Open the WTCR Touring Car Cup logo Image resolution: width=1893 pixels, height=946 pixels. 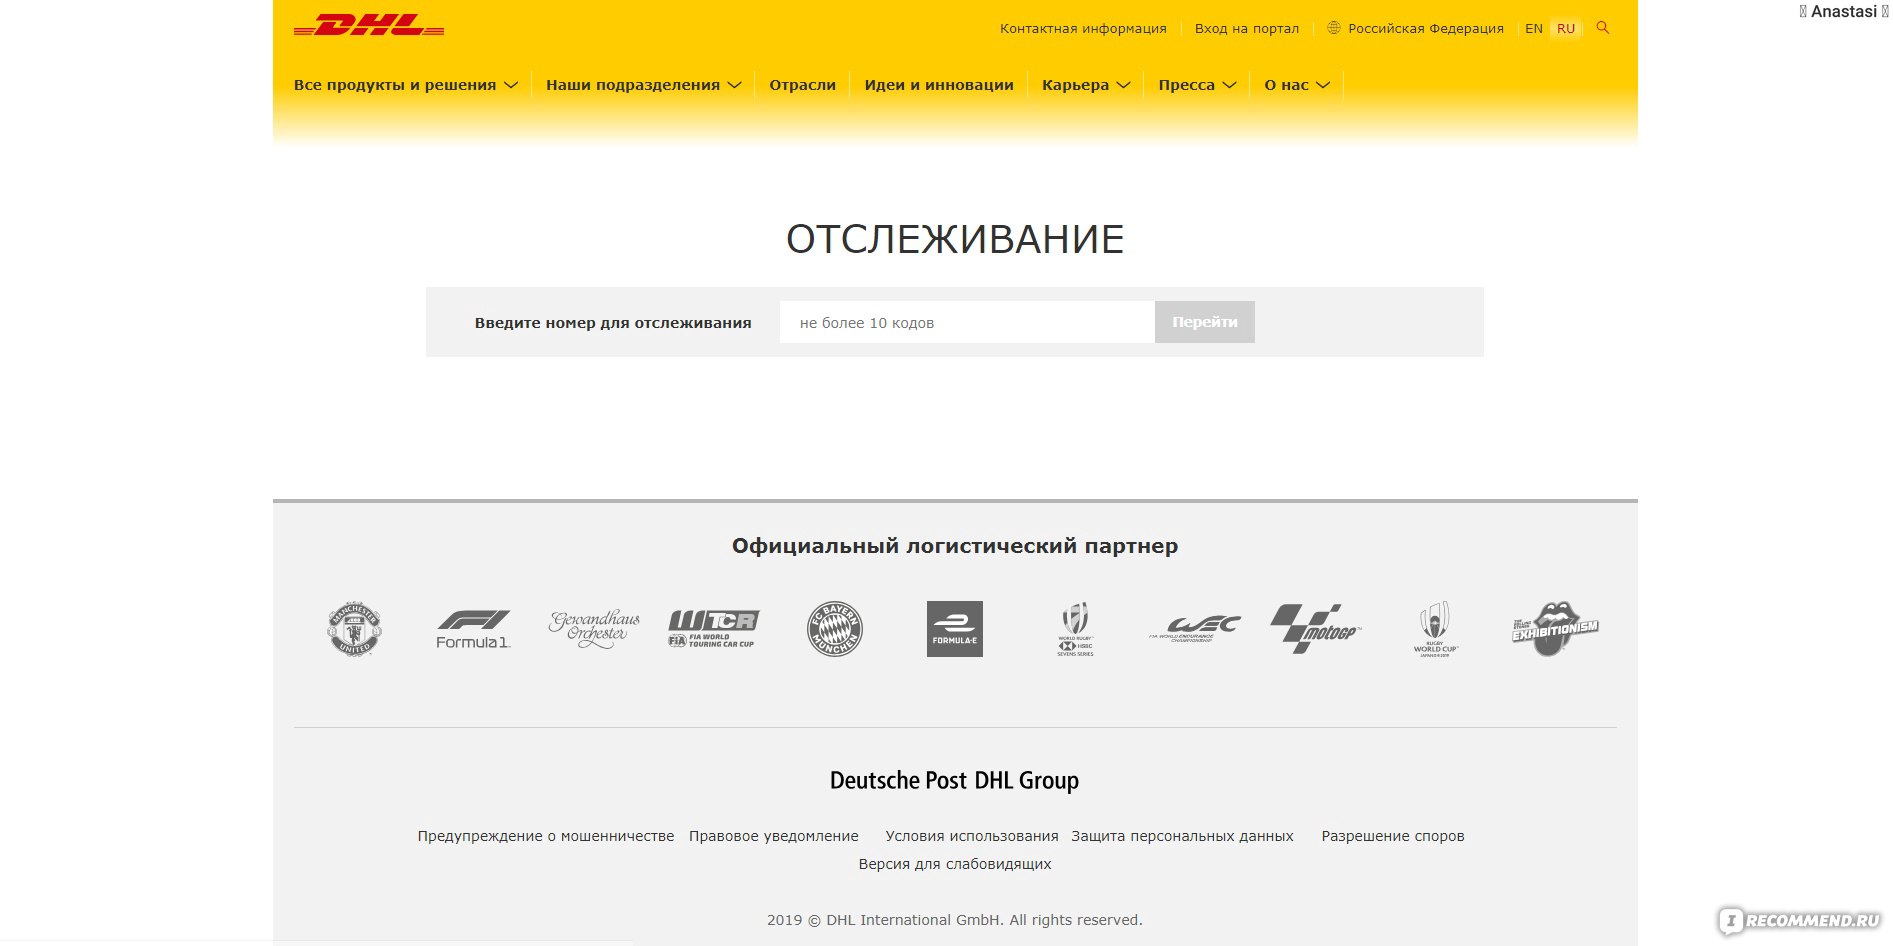click(714, 629)
